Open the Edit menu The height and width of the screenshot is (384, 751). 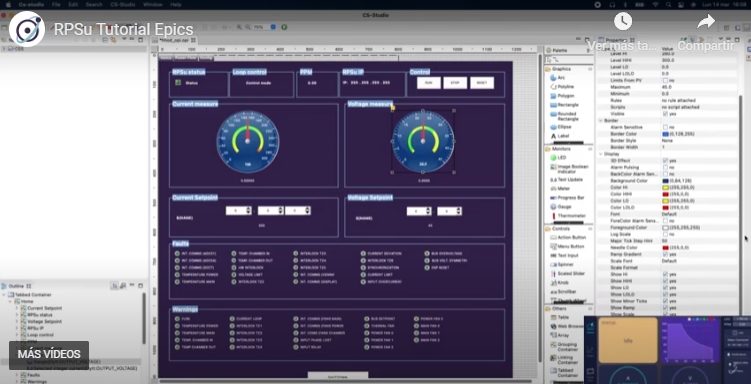point(73,4)
